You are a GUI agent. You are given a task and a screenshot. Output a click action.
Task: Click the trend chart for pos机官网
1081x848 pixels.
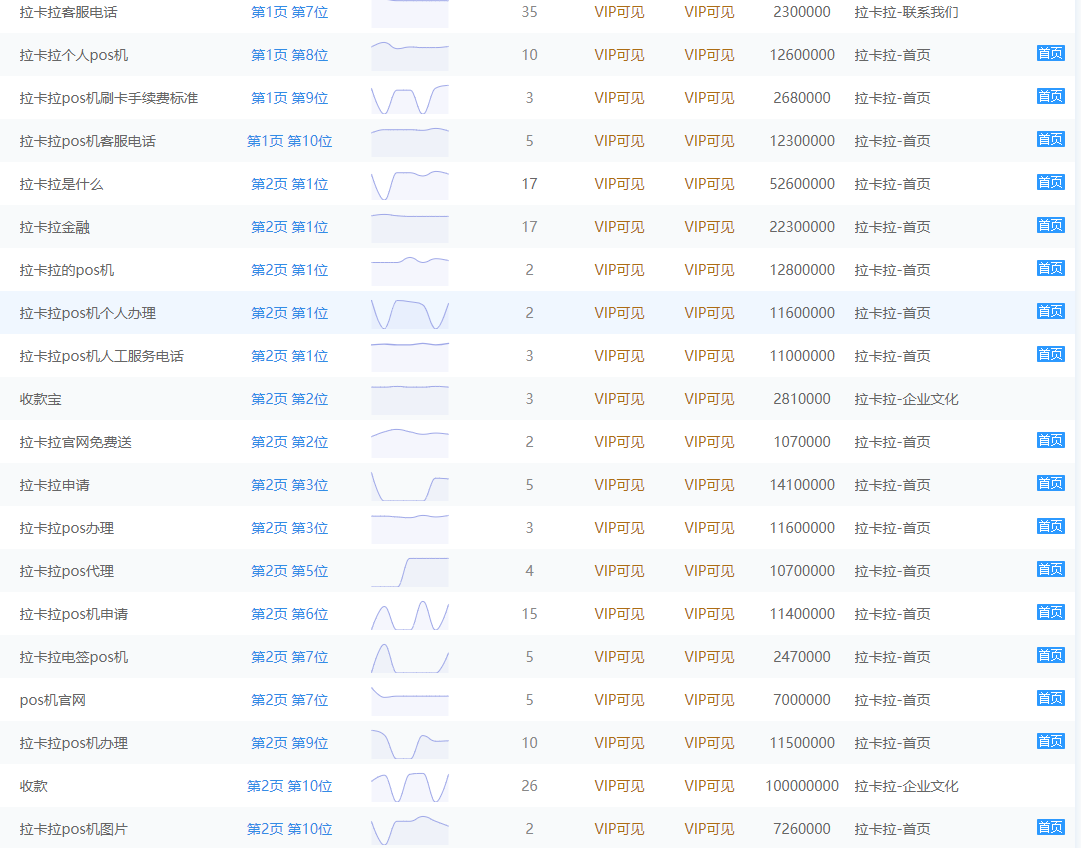[x=410, y=700]
